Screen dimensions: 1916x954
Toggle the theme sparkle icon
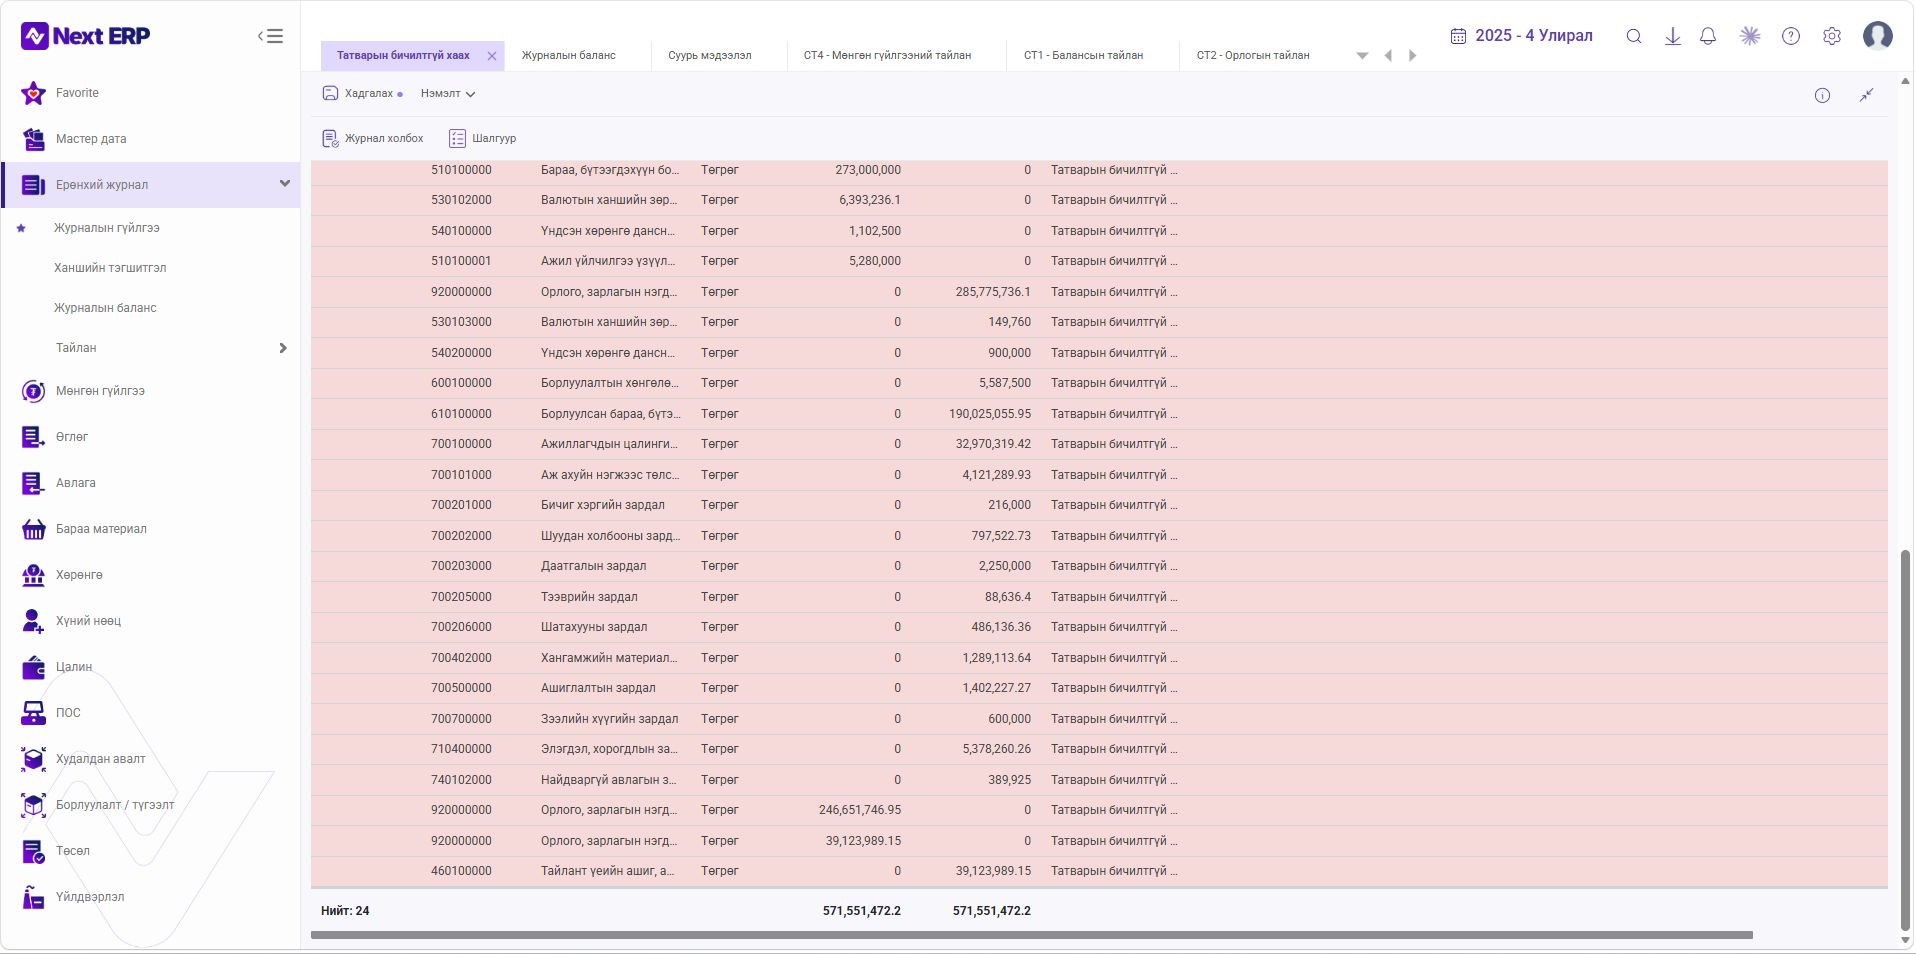tap(1750, 36)
